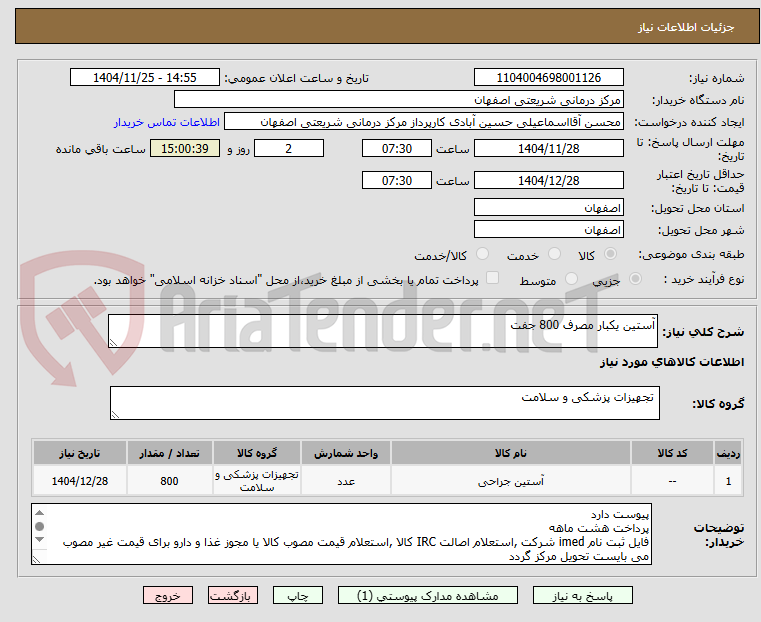Viewport: 761px width, 622px height.
Task: Click the نام کالا column header
Action: pos(511,453)
